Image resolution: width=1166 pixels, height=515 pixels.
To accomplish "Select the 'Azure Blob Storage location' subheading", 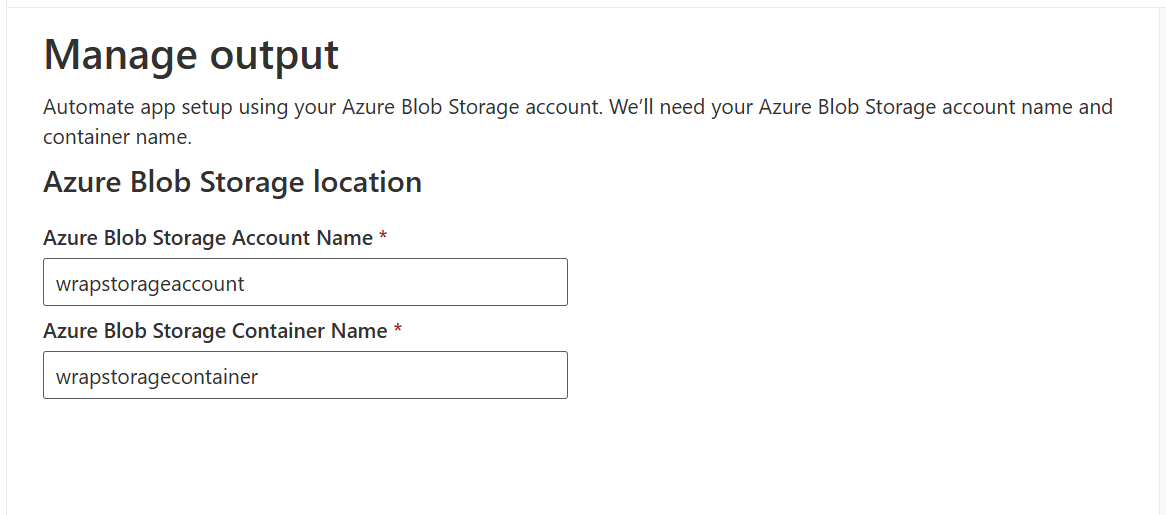I will coord(232,182).
